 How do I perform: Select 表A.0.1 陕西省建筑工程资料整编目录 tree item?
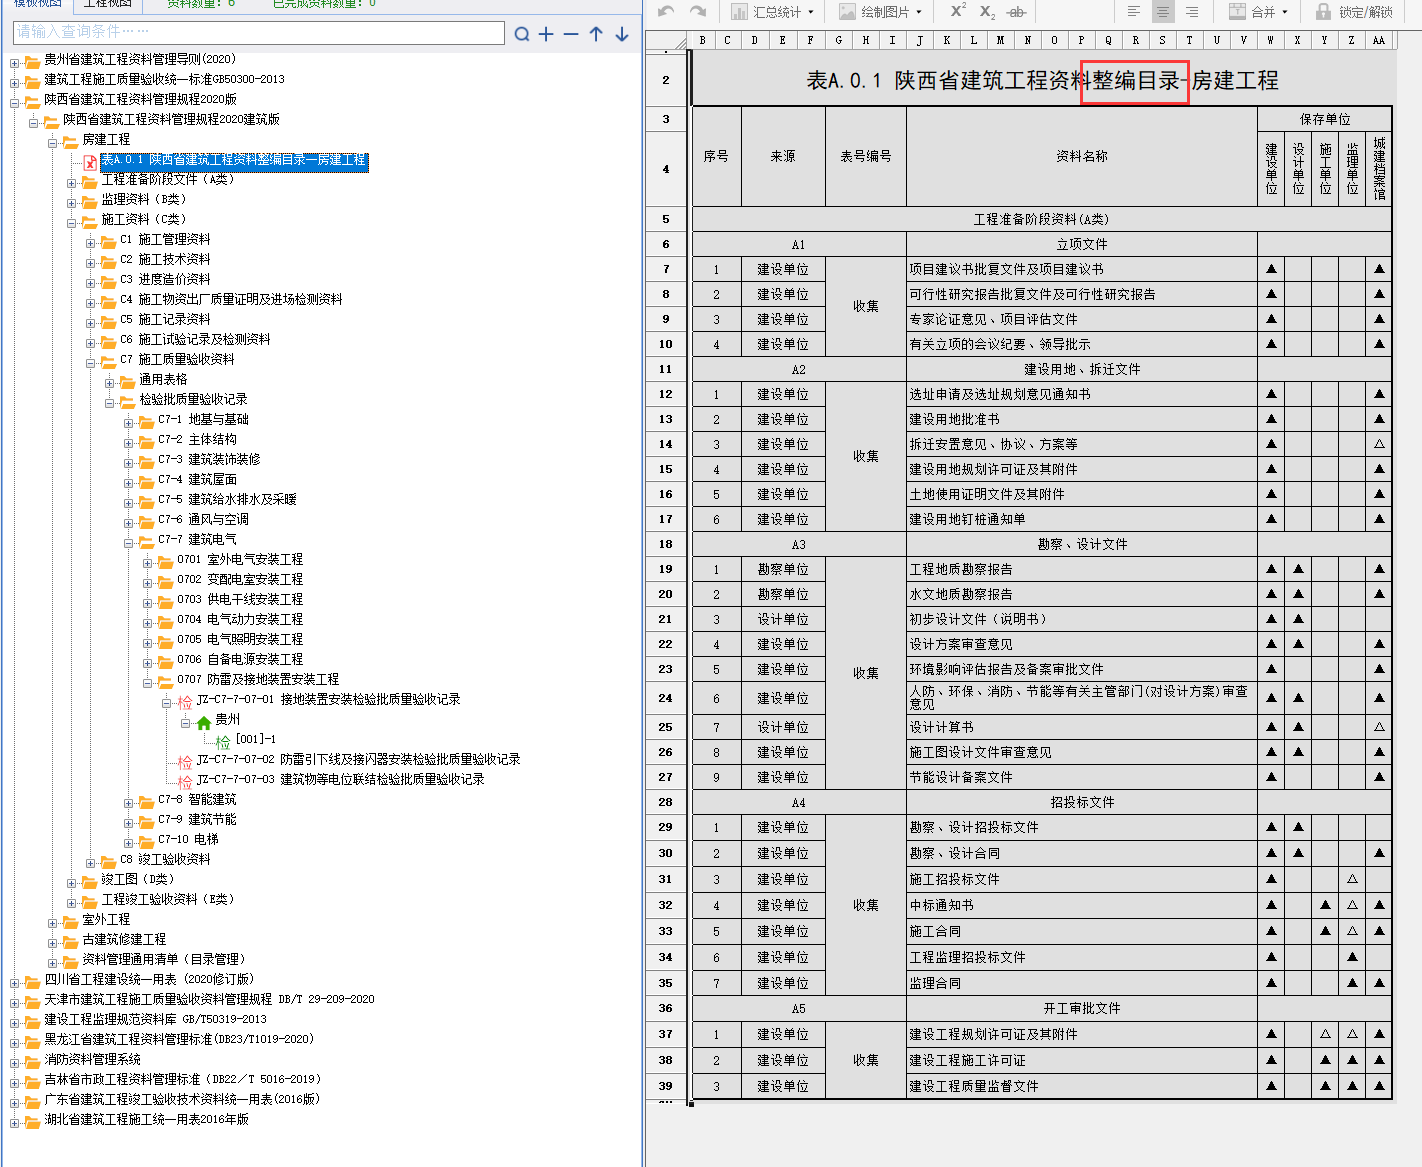233,160
